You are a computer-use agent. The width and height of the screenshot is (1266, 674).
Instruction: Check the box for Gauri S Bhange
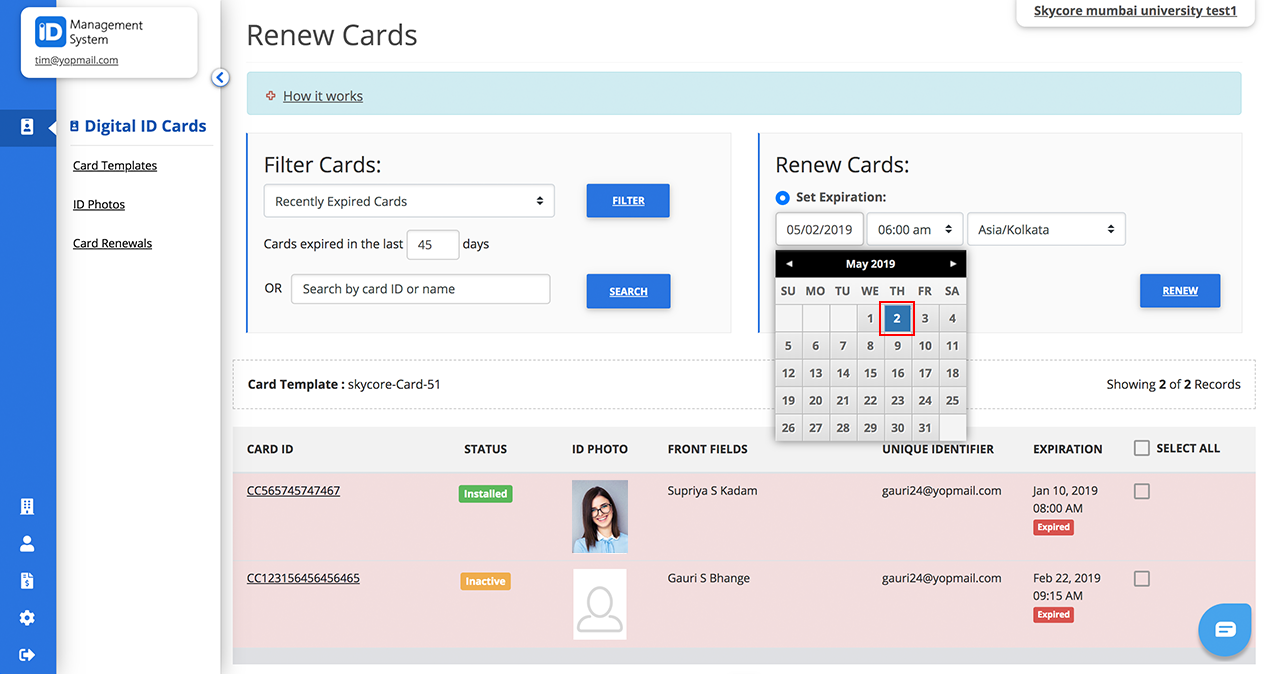point(1142,579)
